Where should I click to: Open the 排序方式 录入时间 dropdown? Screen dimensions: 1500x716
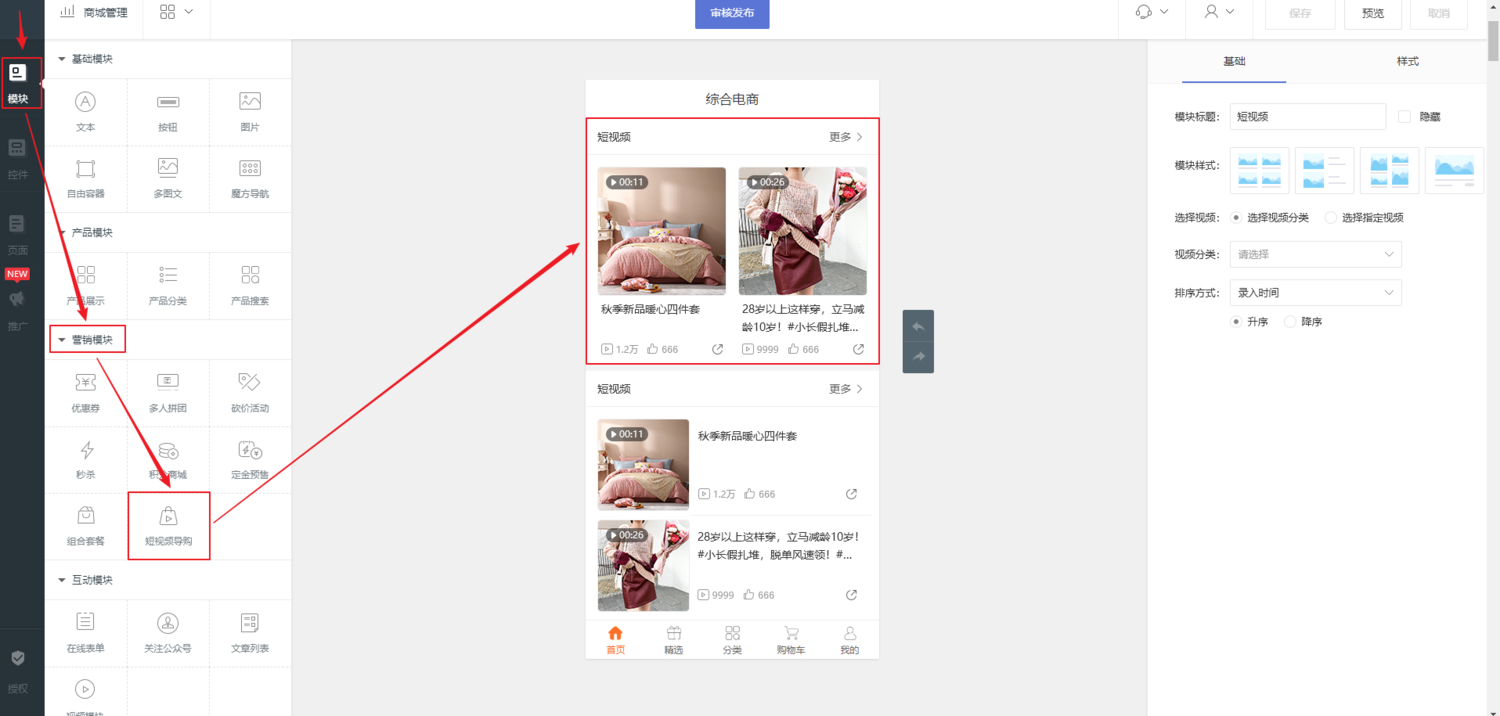point(1315,292)
